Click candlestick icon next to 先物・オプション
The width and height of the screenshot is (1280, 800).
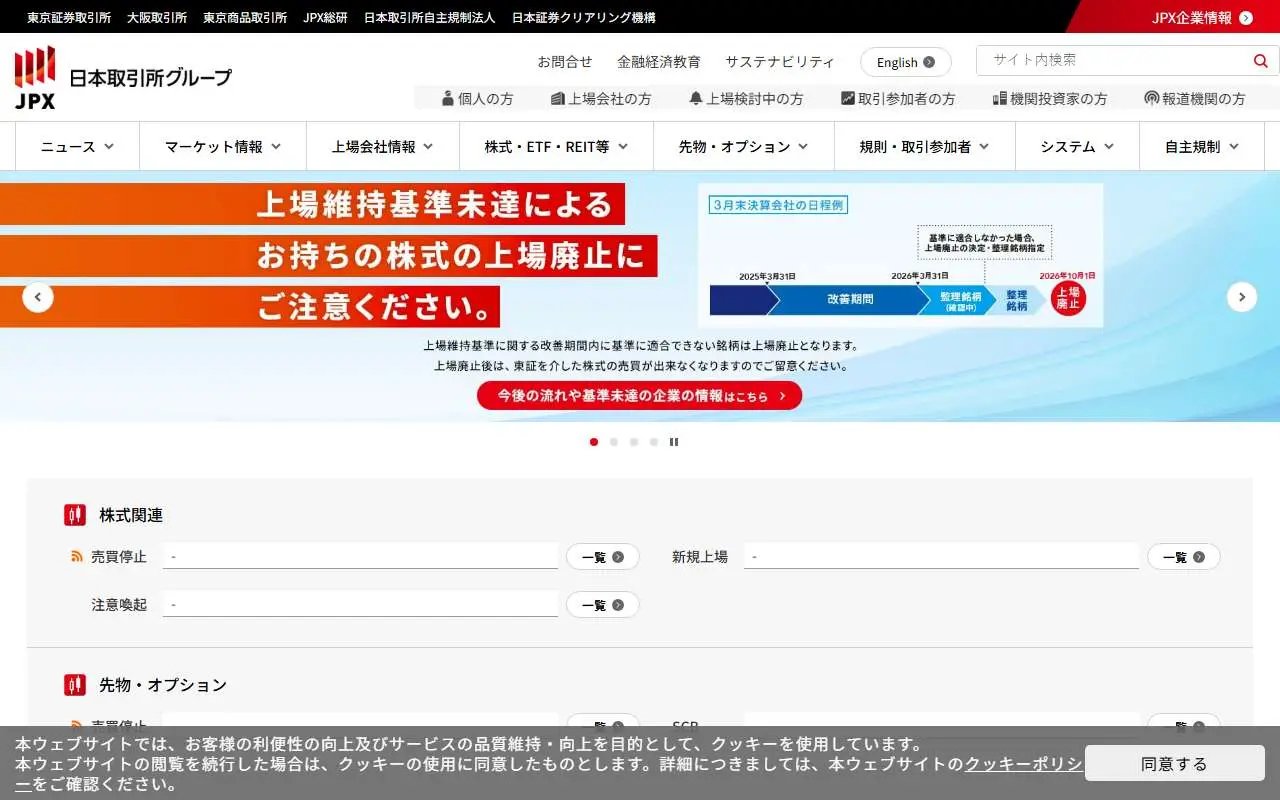(x=75, y=685)
